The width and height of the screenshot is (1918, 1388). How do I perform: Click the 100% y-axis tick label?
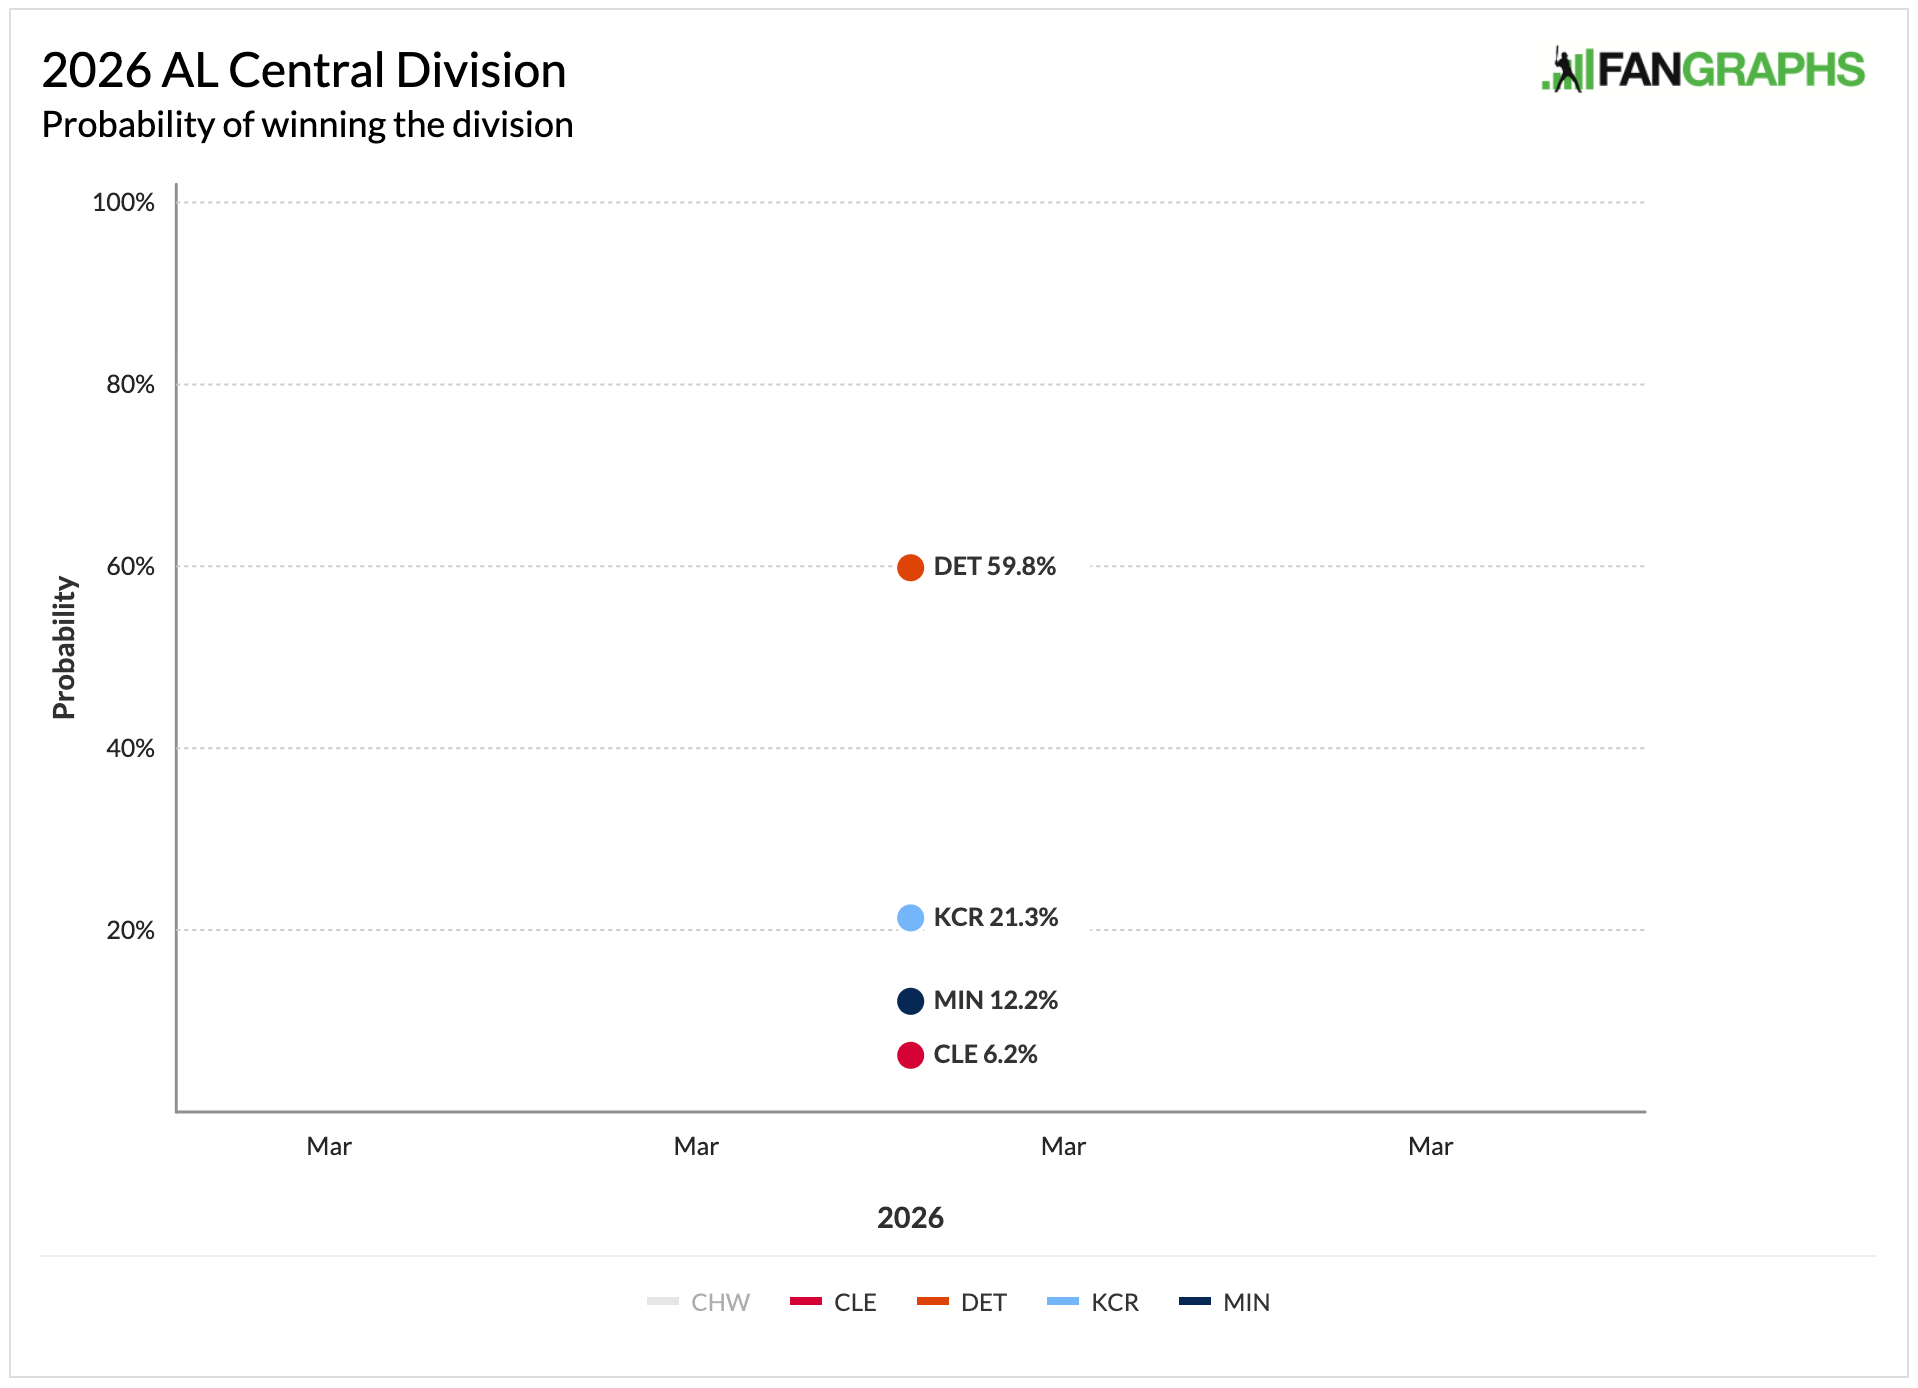(x=123, y=202)
